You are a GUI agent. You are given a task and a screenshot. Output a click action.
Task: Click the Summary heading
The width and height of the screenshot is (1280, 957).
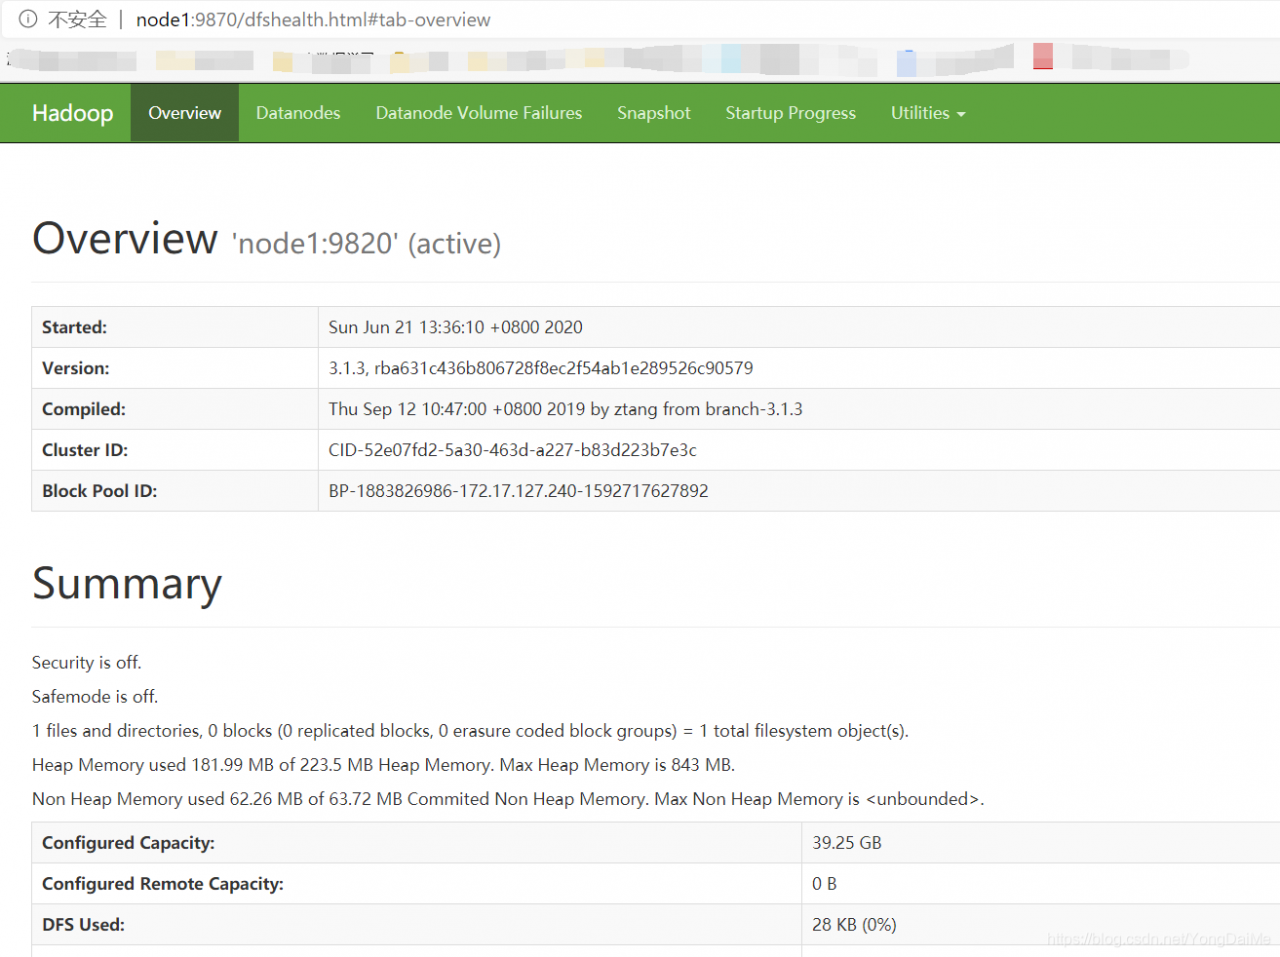(x=127, y=584)
